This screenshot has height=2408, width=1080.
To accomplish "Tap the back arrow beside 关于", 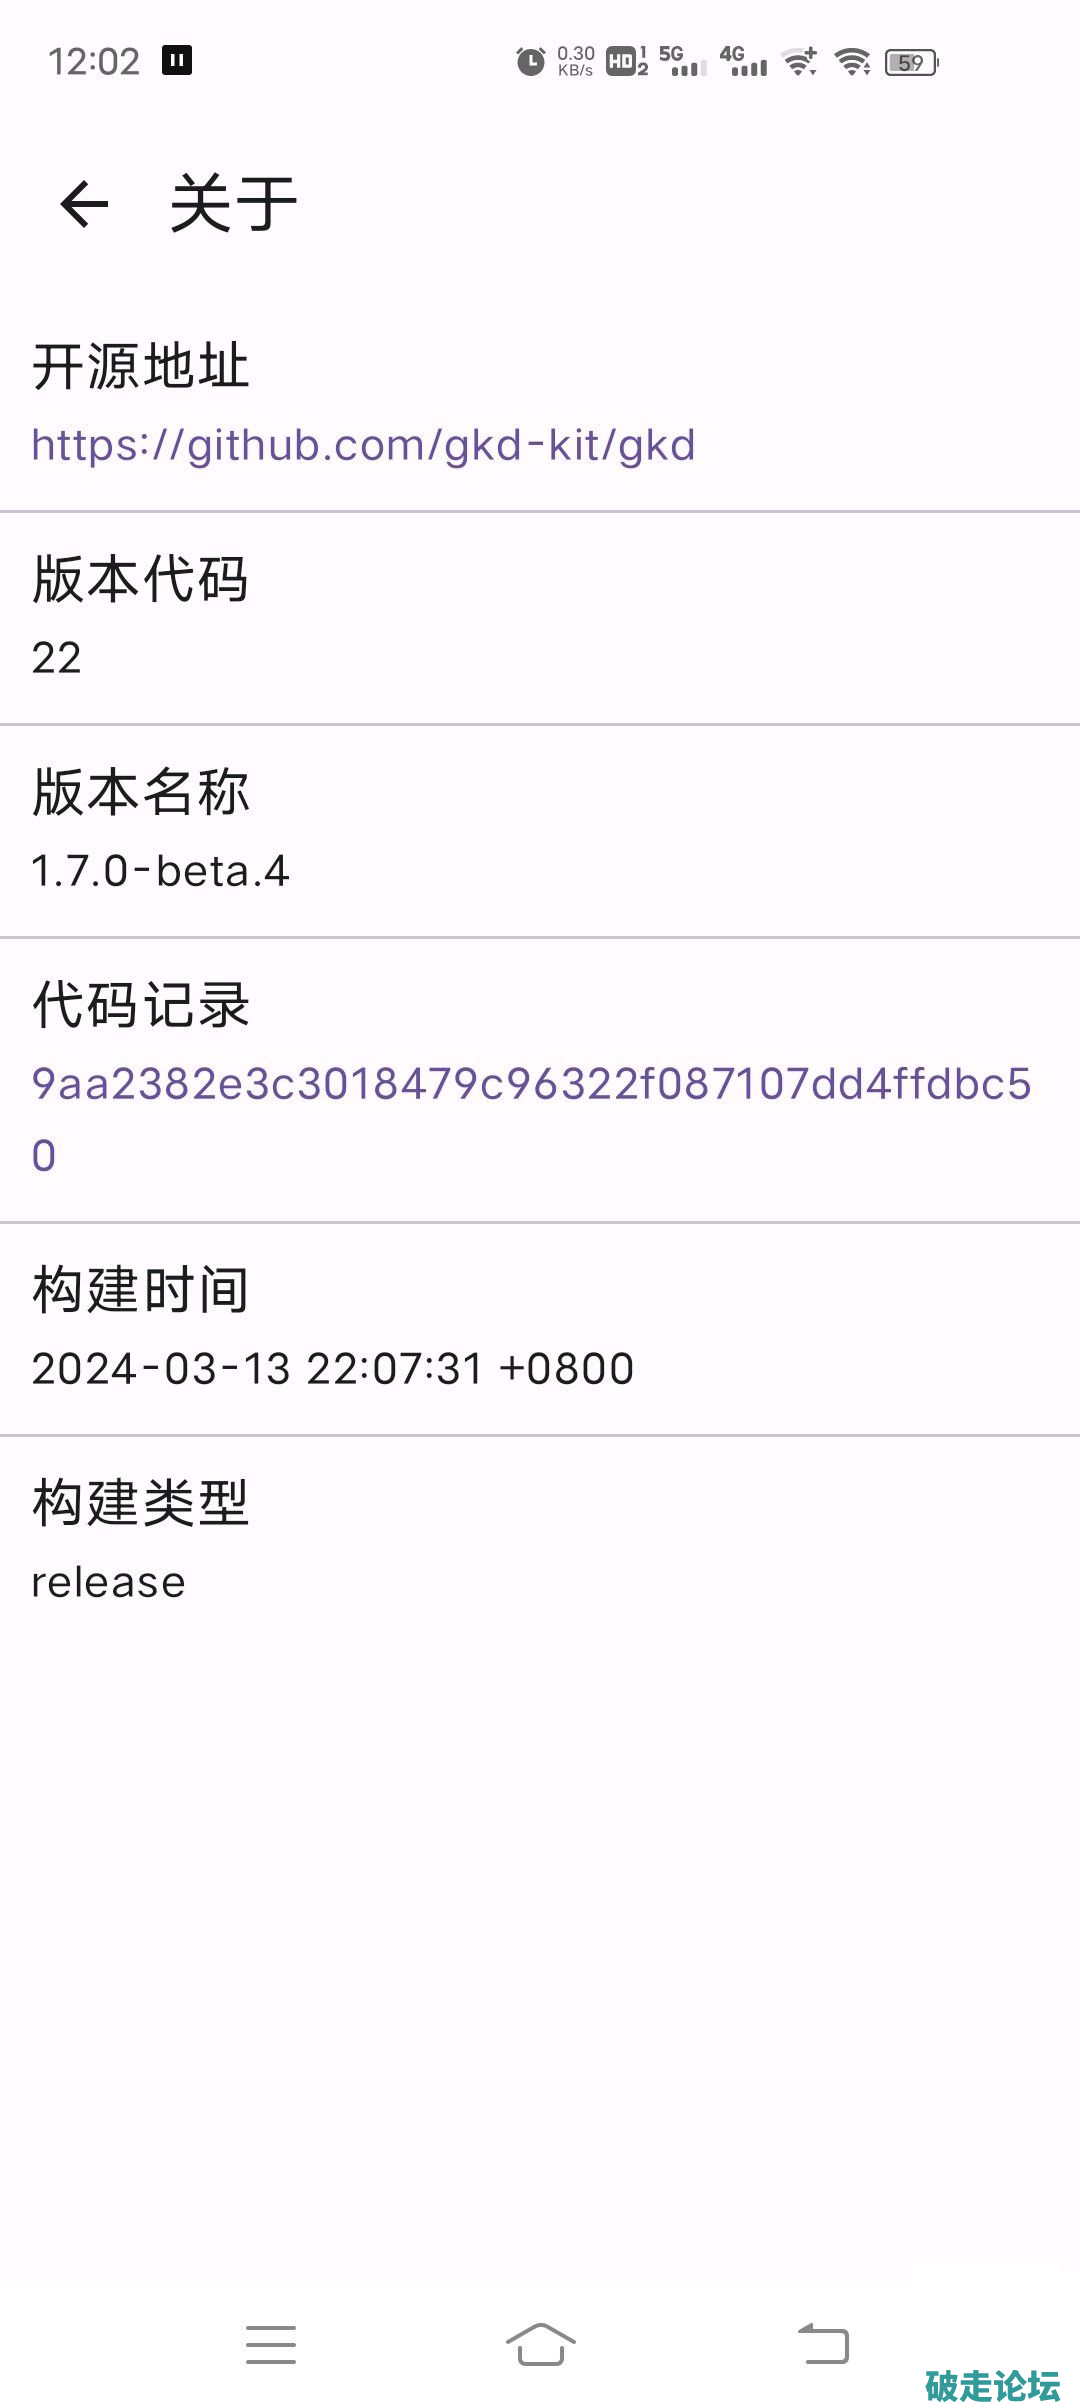I will point(84,204).
